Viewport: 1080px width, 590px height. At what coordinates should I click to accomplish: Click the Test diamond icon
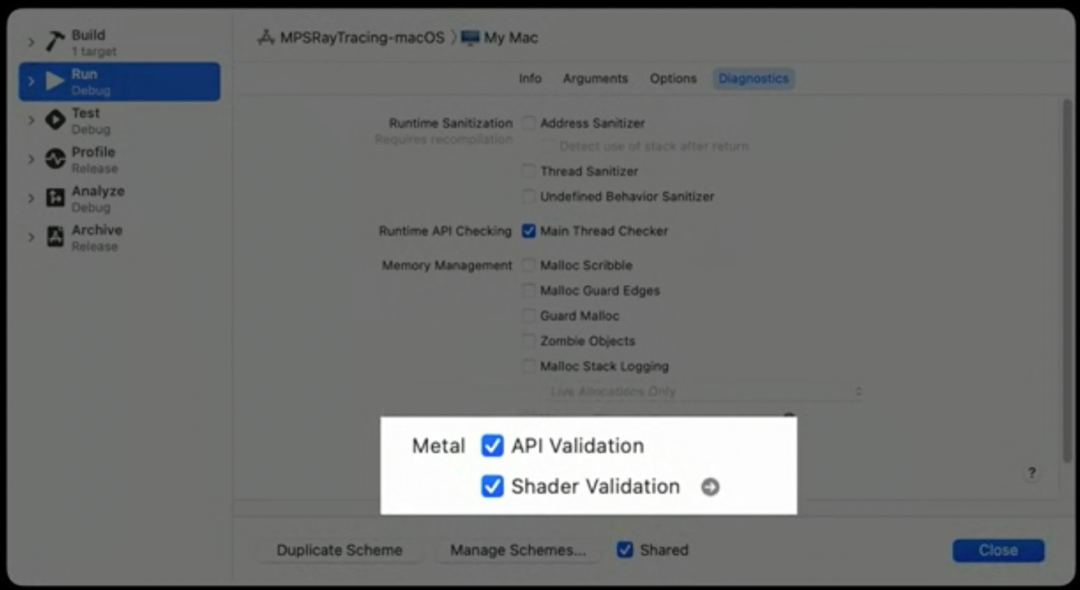pyautogui.click(x=55, y=120)
